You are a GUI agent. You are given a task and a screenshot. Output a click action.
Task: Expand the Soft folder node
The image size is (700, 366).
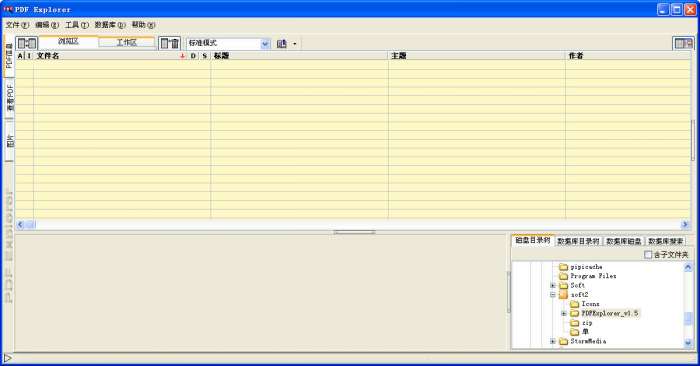553,285
